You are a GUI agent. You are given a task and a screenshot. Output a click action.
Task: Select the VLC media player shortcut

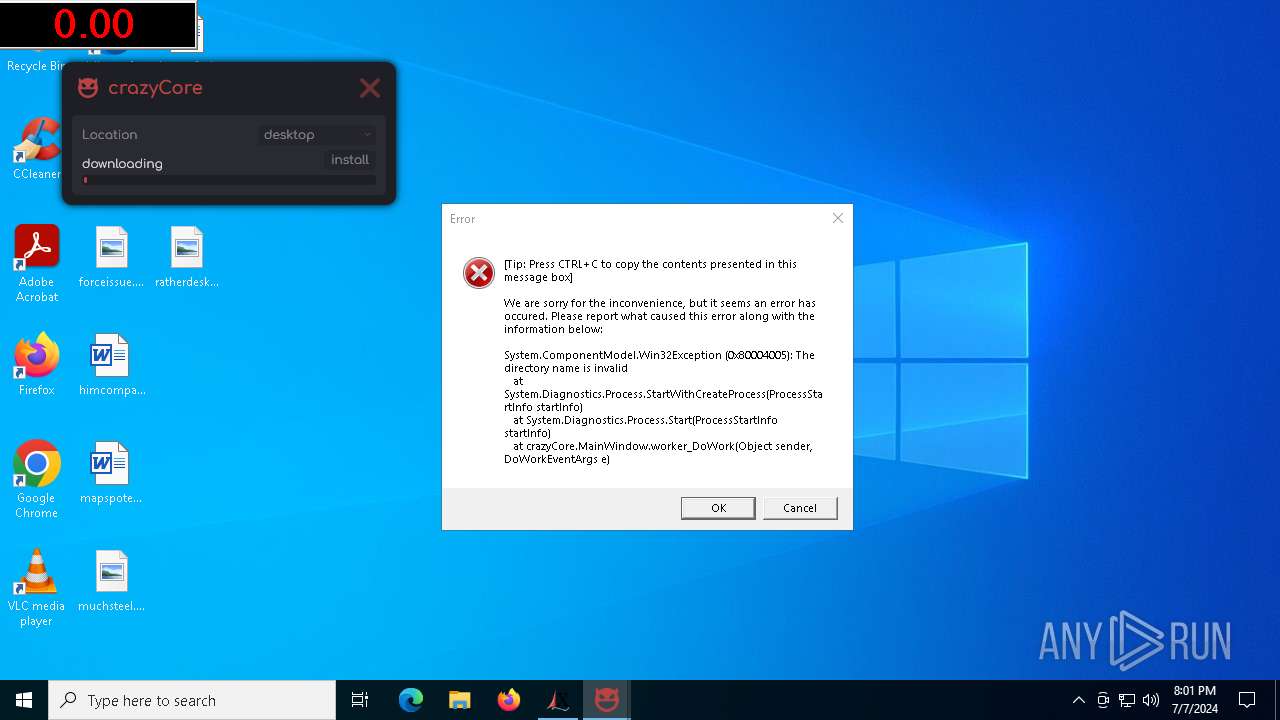coord(36,588)
